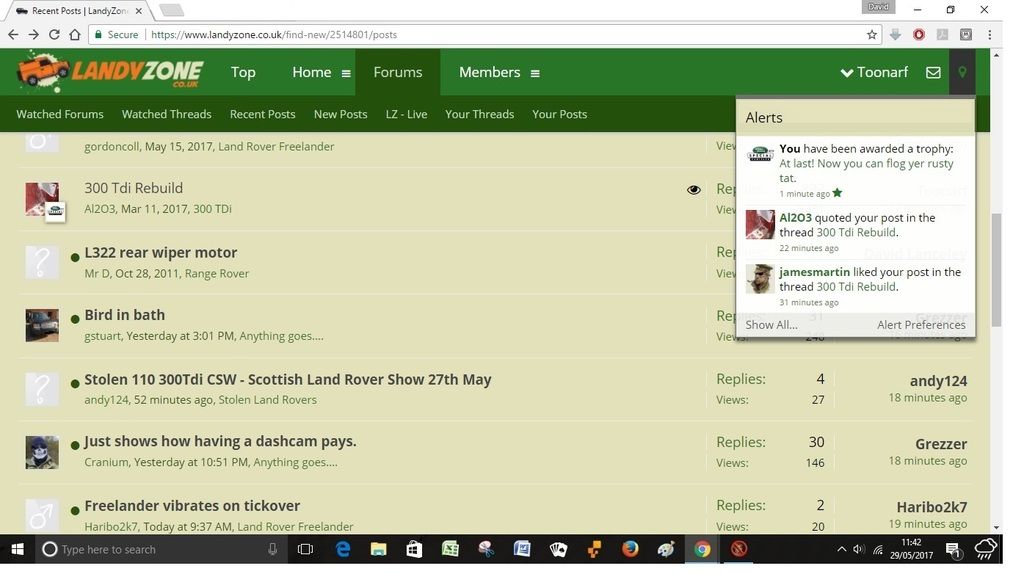Open LZ - Live
Image resolution: width=1024 pixels, height=574 pixels.
click(x=406, y=114)
